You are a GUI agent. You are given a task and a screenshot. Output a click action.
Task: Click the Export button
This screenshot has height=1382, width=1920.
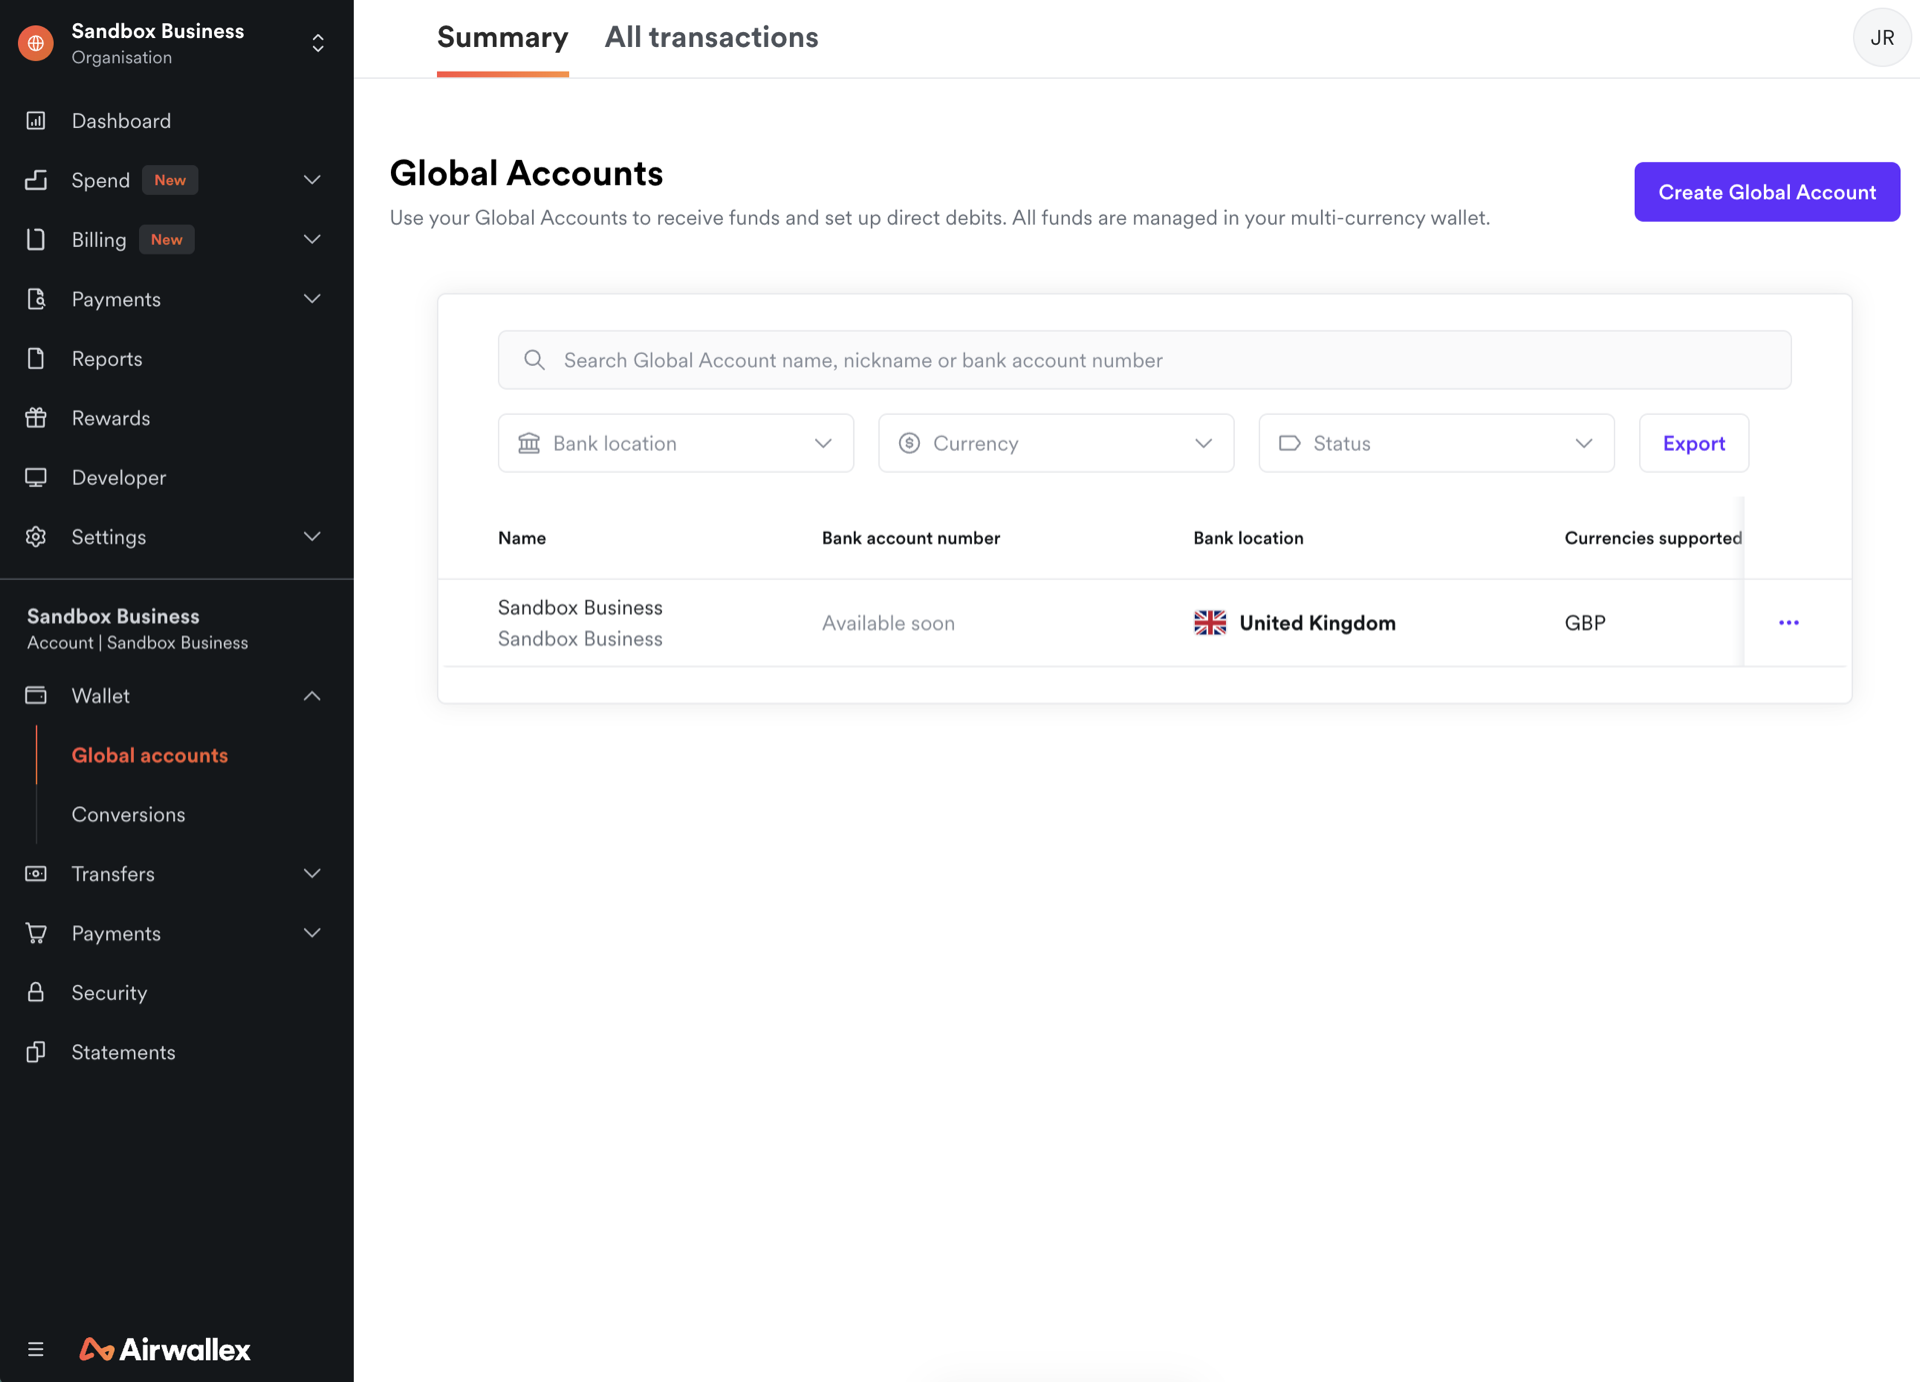pyautogui.click(x=1694, y=443)
